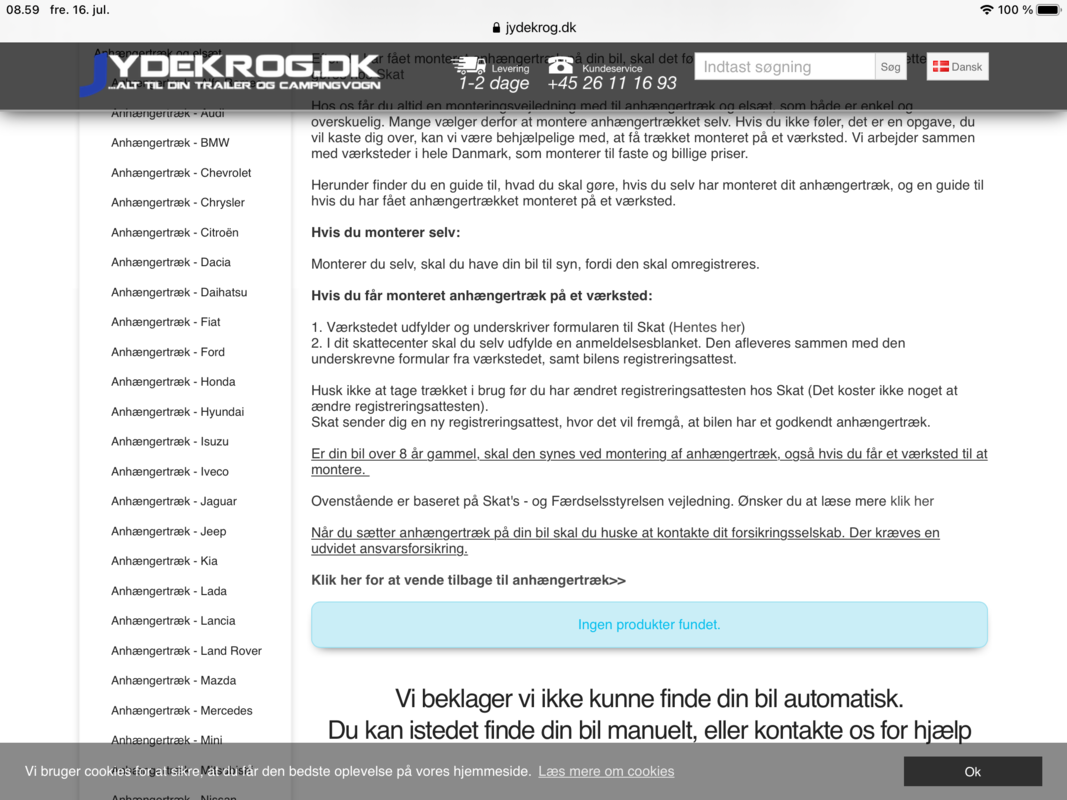Click the lock icon beside jydekrog.dk
Viewport: 1067px width, 800px height.
pos(497,28)
